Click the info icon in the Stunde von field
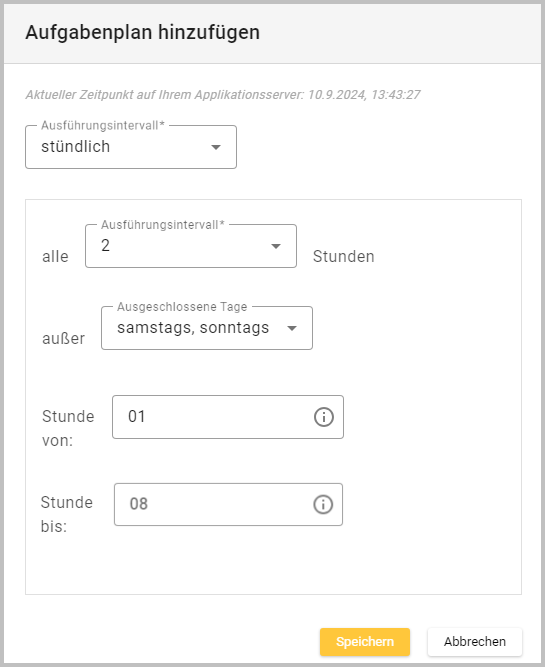The height and width of the screenshot is (667, 545). (x=324, y=417)
